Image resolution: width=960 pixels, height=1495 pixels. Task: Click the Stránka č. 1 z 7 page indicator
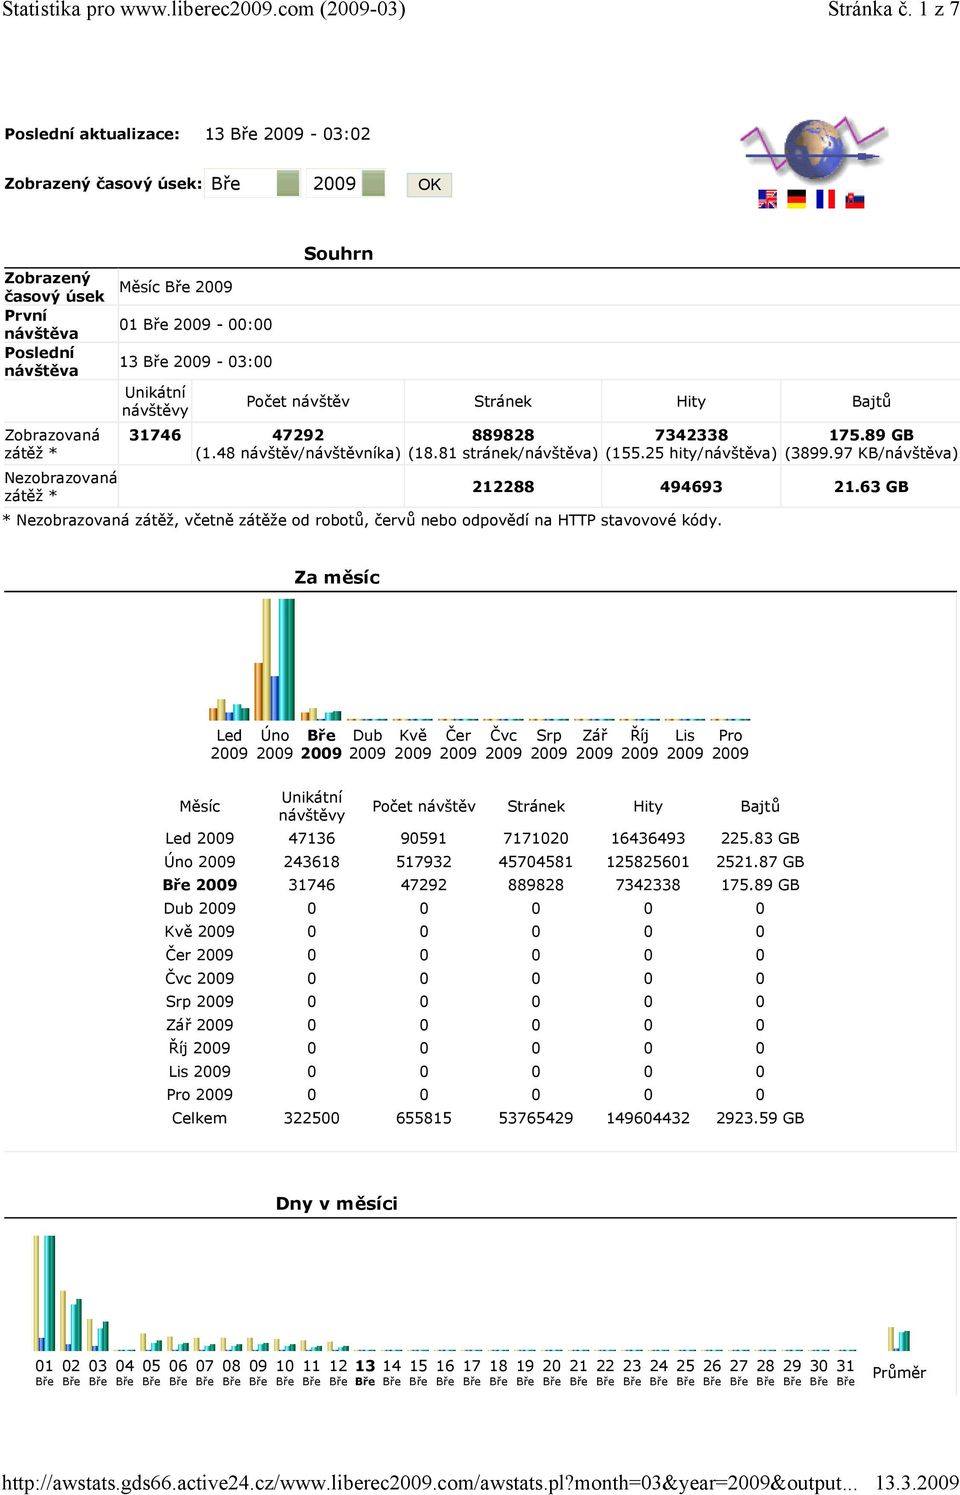click(x=893, y=10)
